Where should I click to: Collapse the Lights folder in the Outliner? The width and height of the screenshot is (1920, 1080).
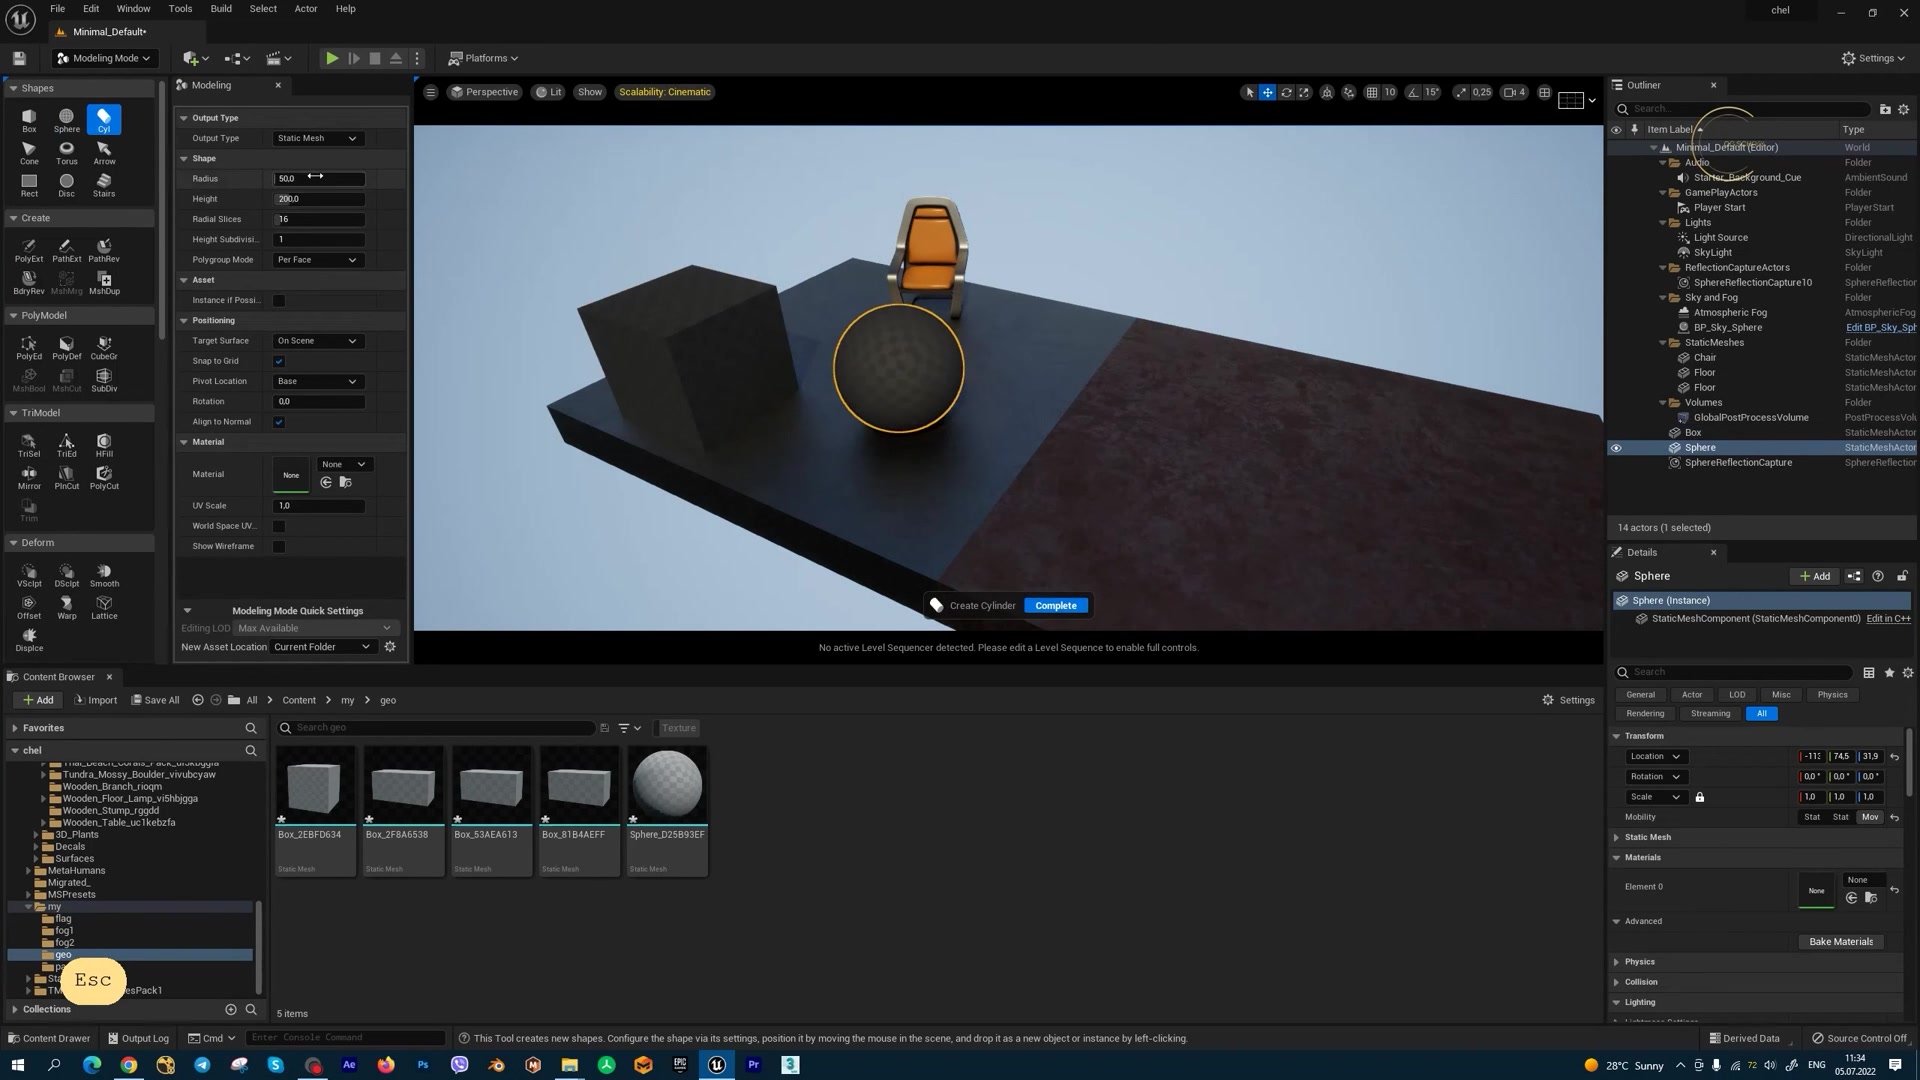click(x=1662, y=222)
